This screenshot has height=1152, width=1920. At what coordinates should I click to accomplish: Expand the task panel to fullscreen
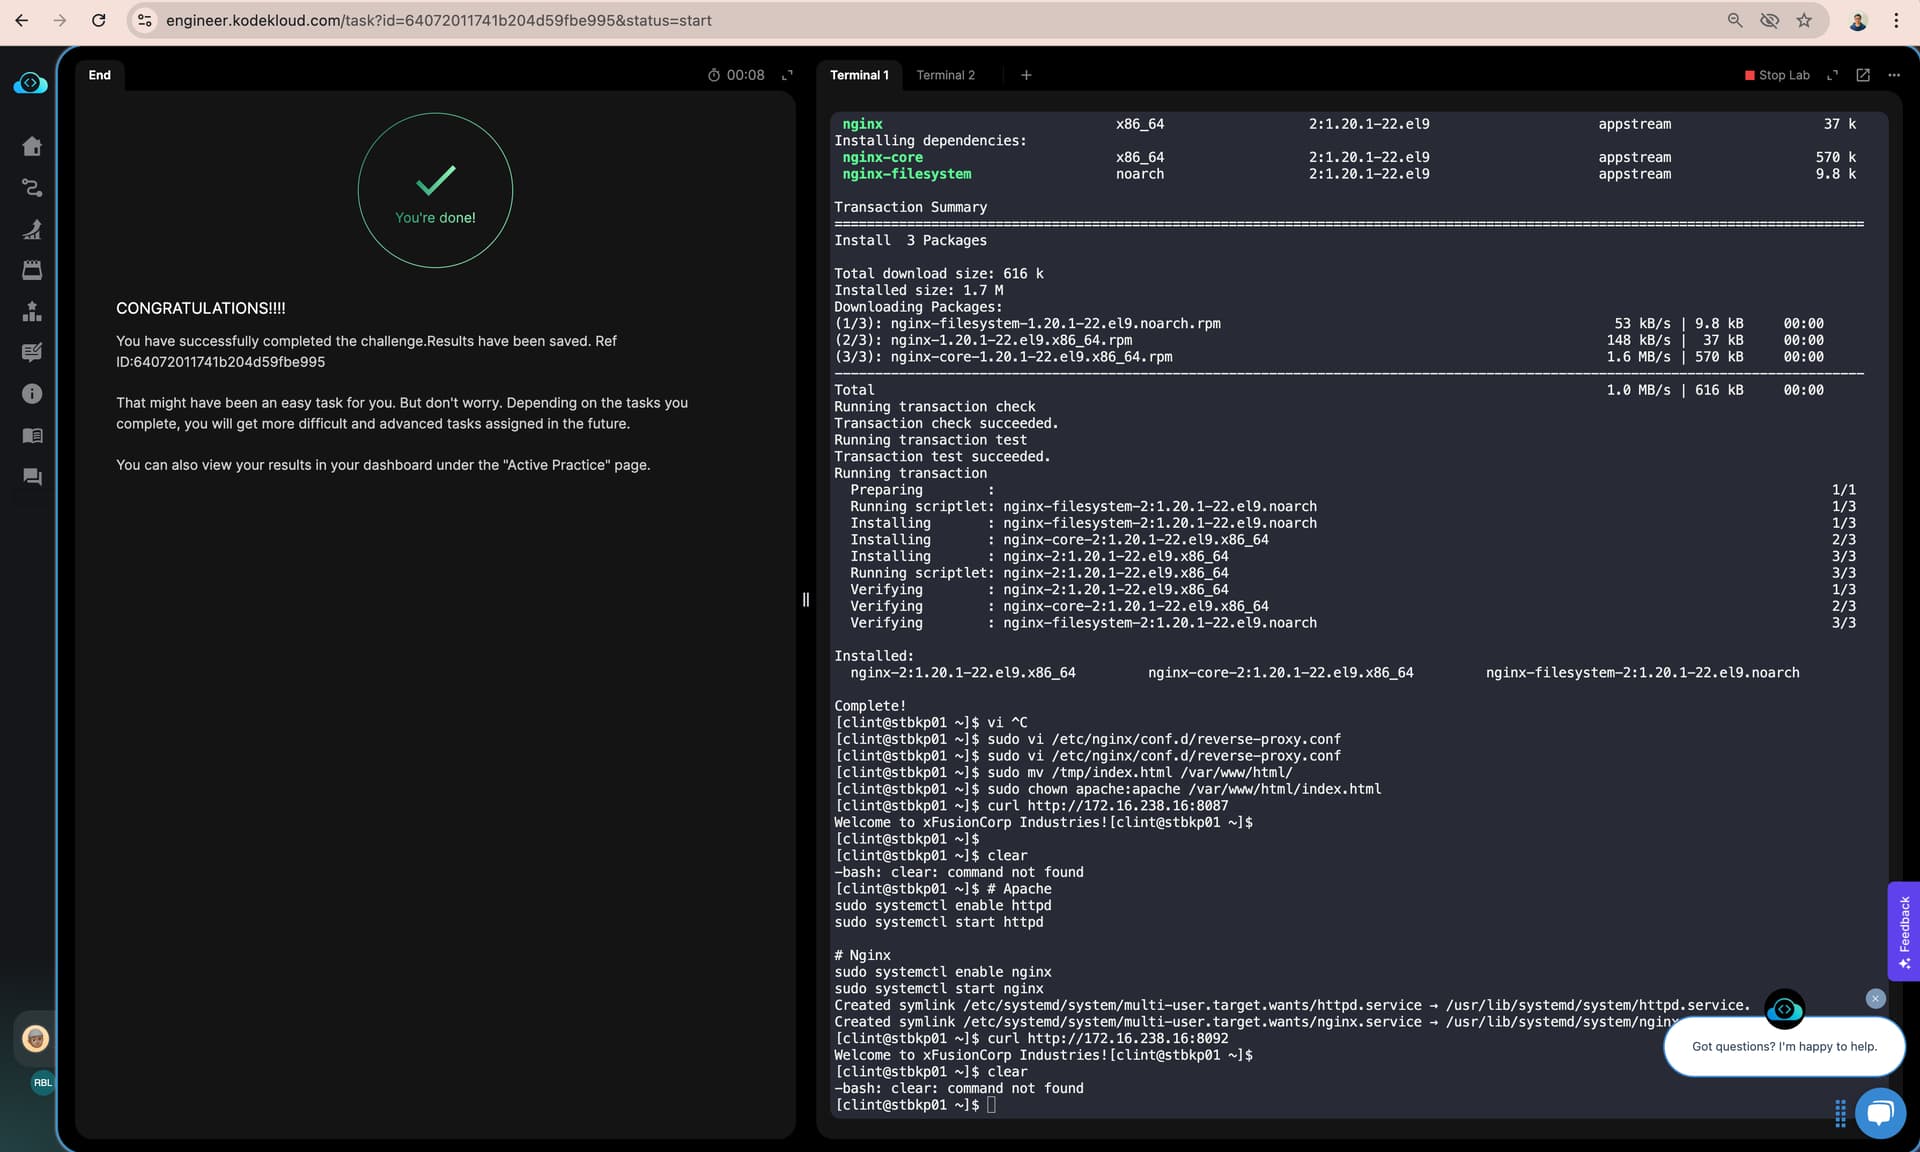pos(787,75)
